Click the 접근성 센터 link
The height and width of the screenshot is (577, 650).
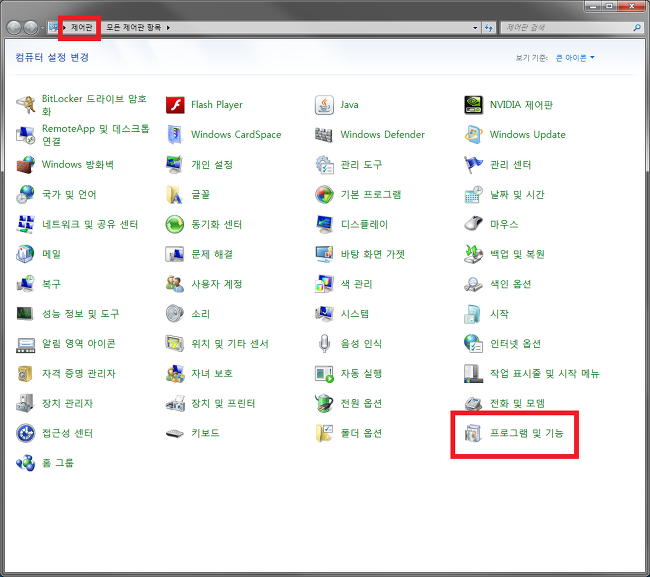(67, 433)
